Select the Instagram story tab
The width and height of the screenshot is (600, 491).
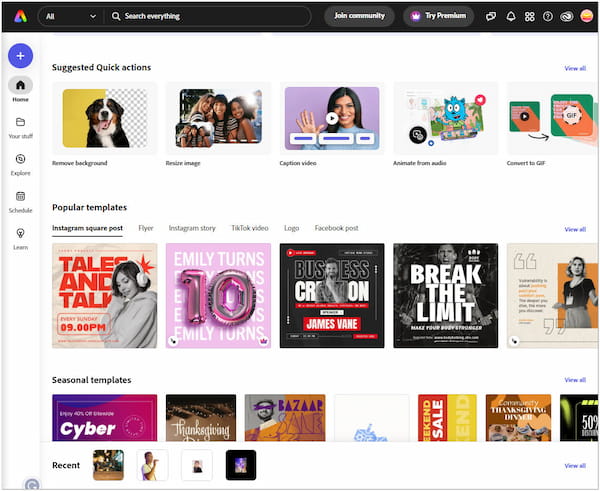(x=192, y=228)
